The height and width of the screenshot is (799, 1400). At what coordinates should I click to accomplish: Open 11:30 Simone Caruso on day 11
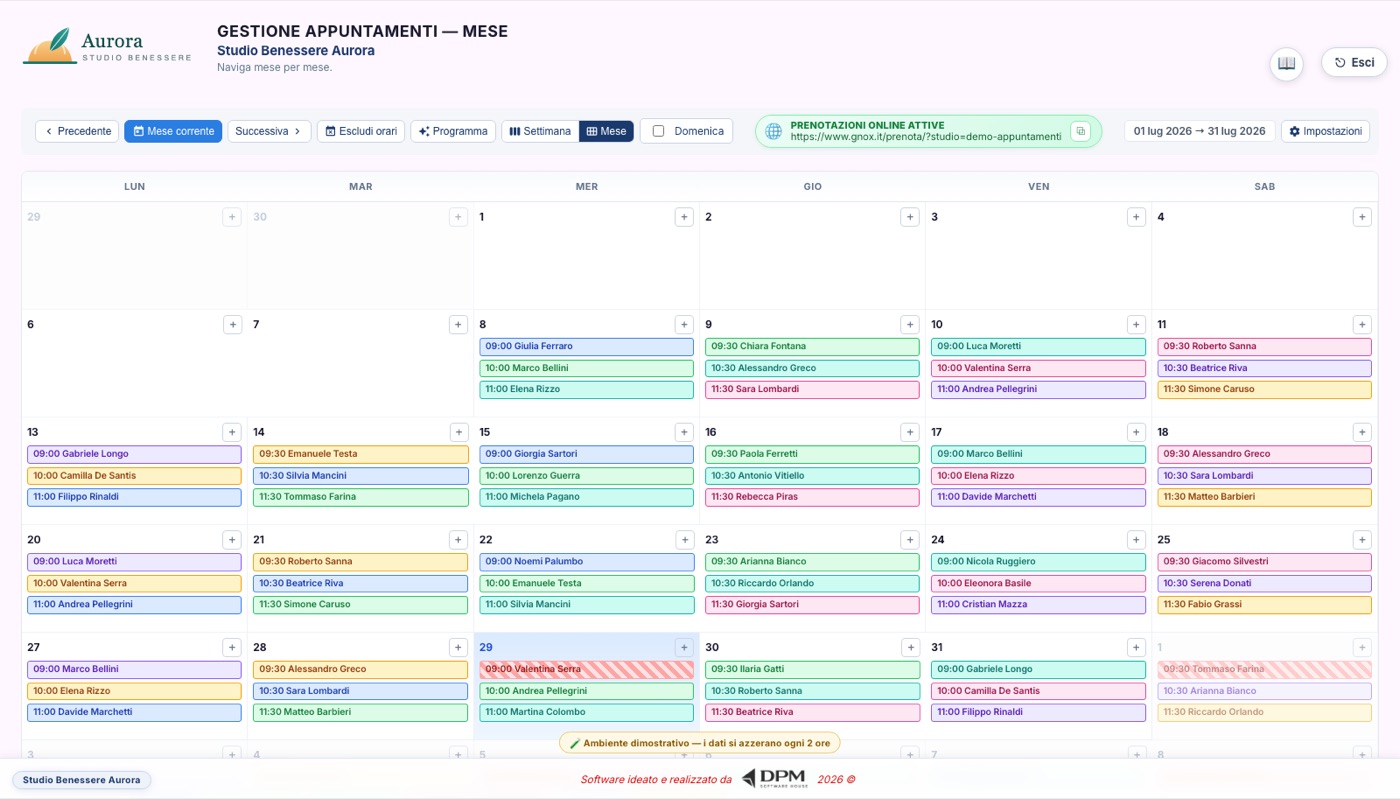pyautogui.click(x=1264, y=390)
